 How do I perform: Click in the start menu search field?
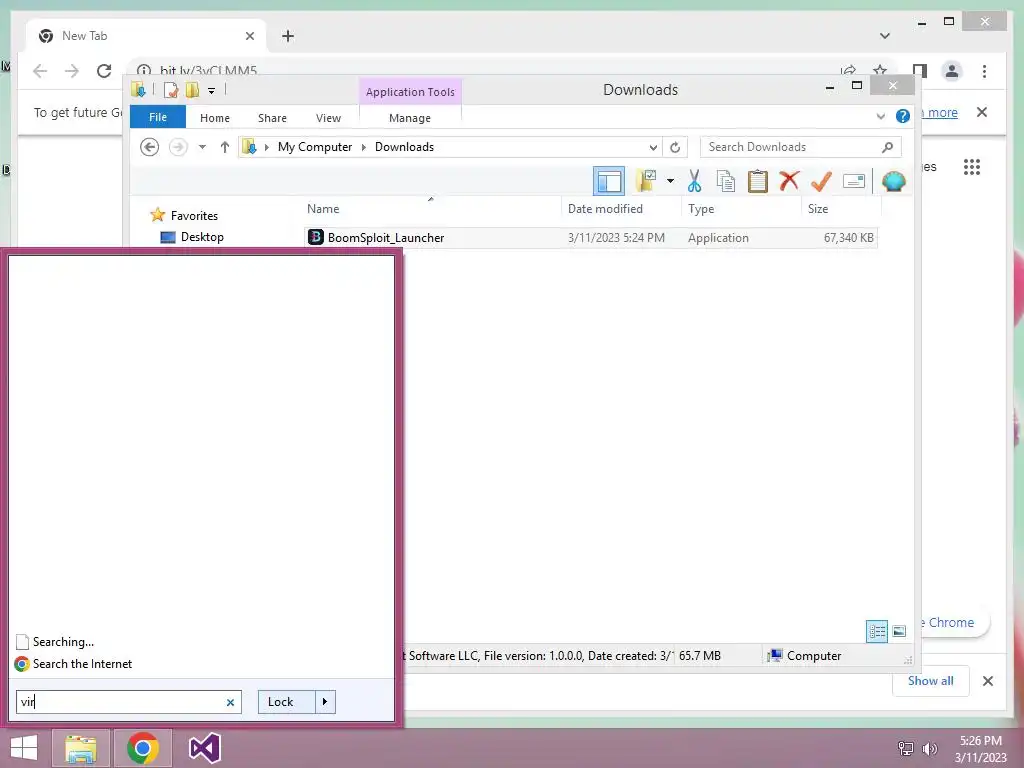[x=129, y=702]
